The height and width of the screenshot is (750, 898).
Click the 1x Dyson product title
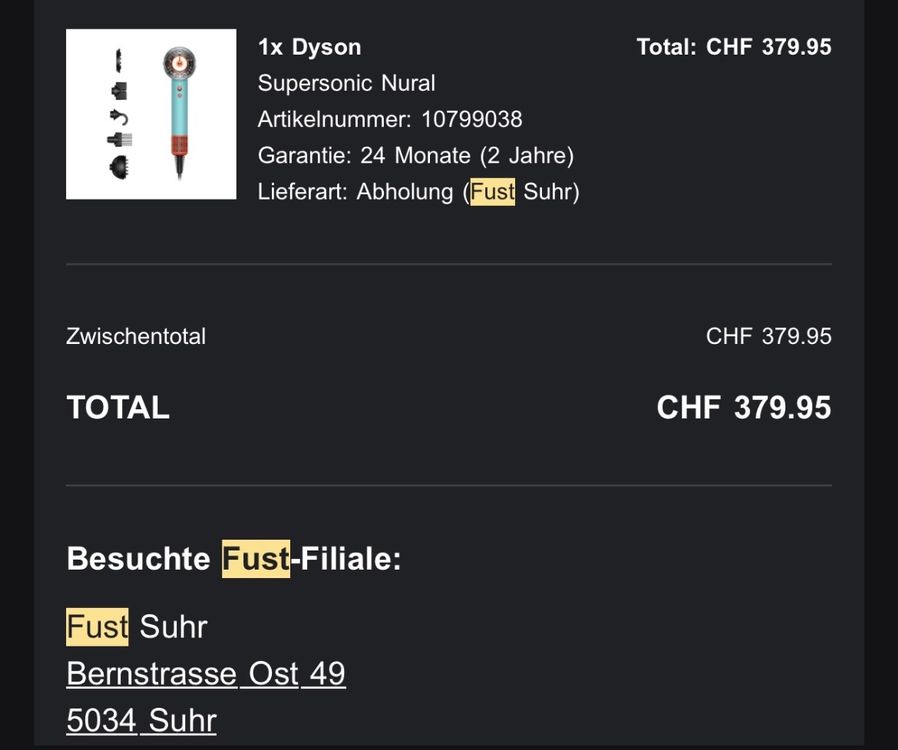[x=309, y=47]
